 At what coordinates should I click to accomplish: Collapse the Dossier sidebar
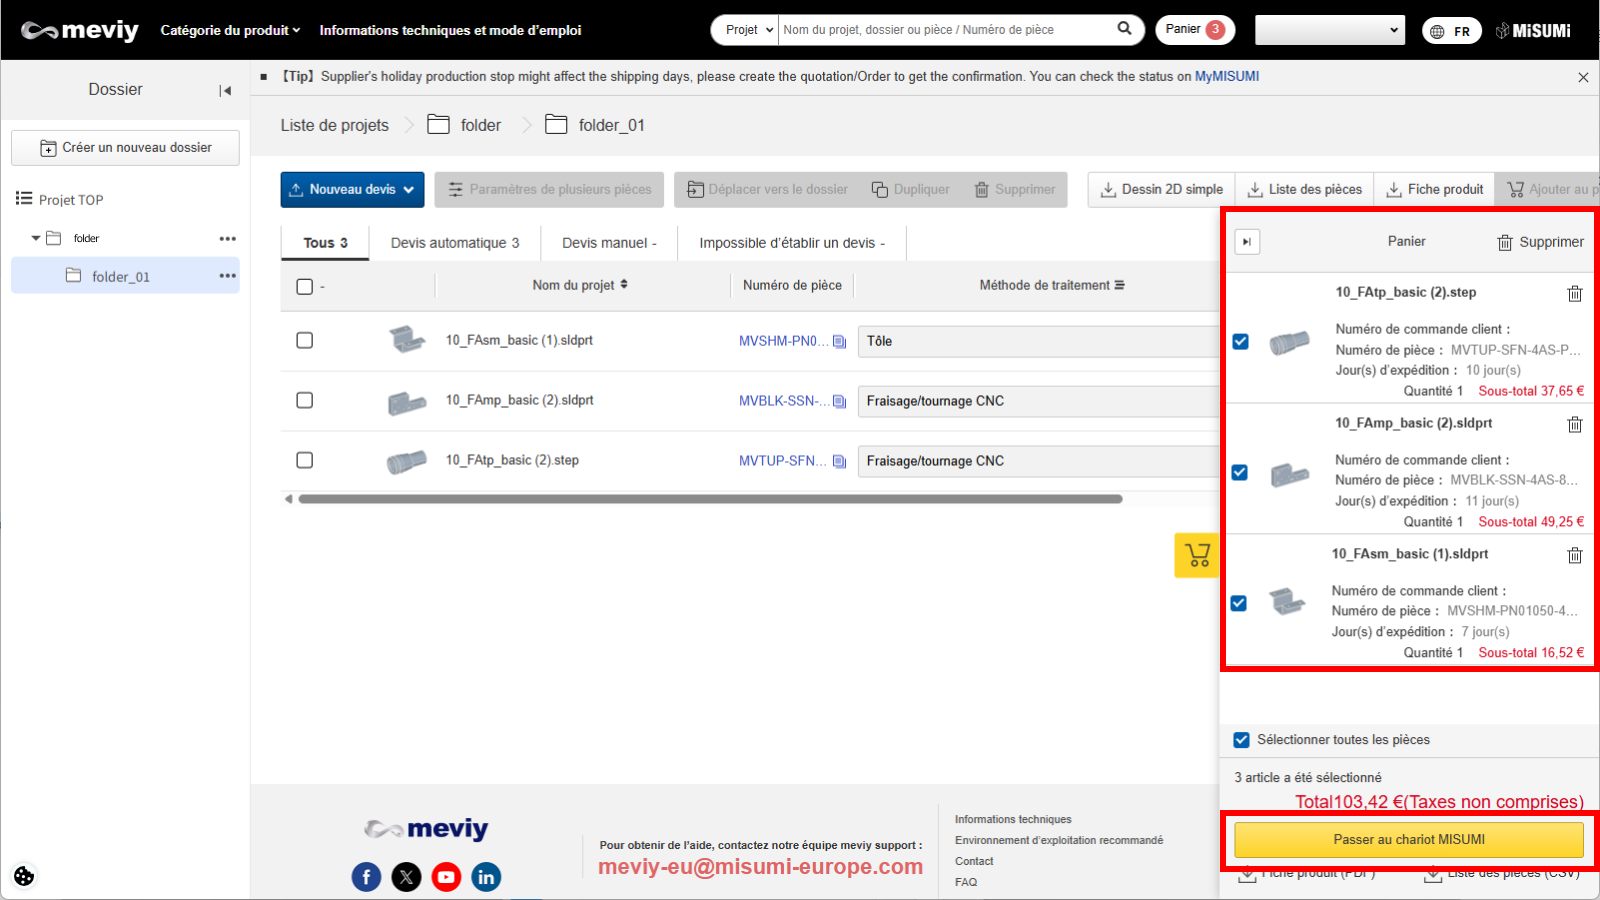coord(225,90)
